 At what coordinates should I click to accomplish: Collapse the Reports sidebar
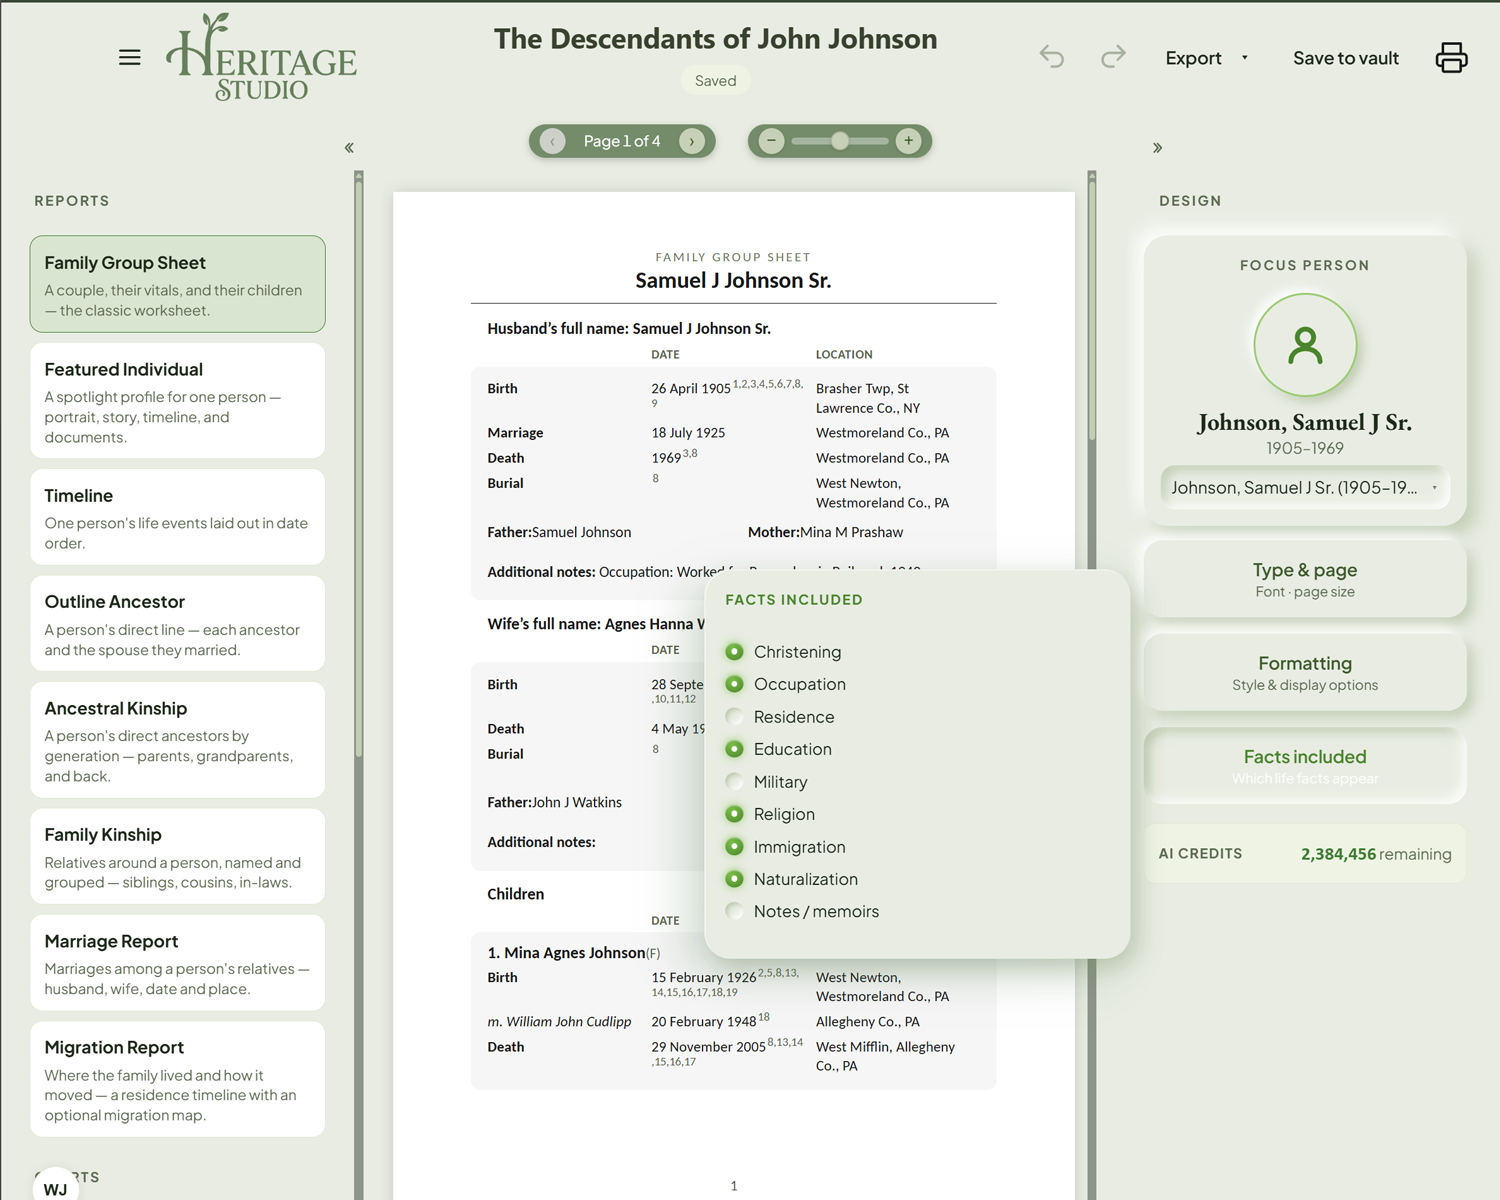coord(349,148)
